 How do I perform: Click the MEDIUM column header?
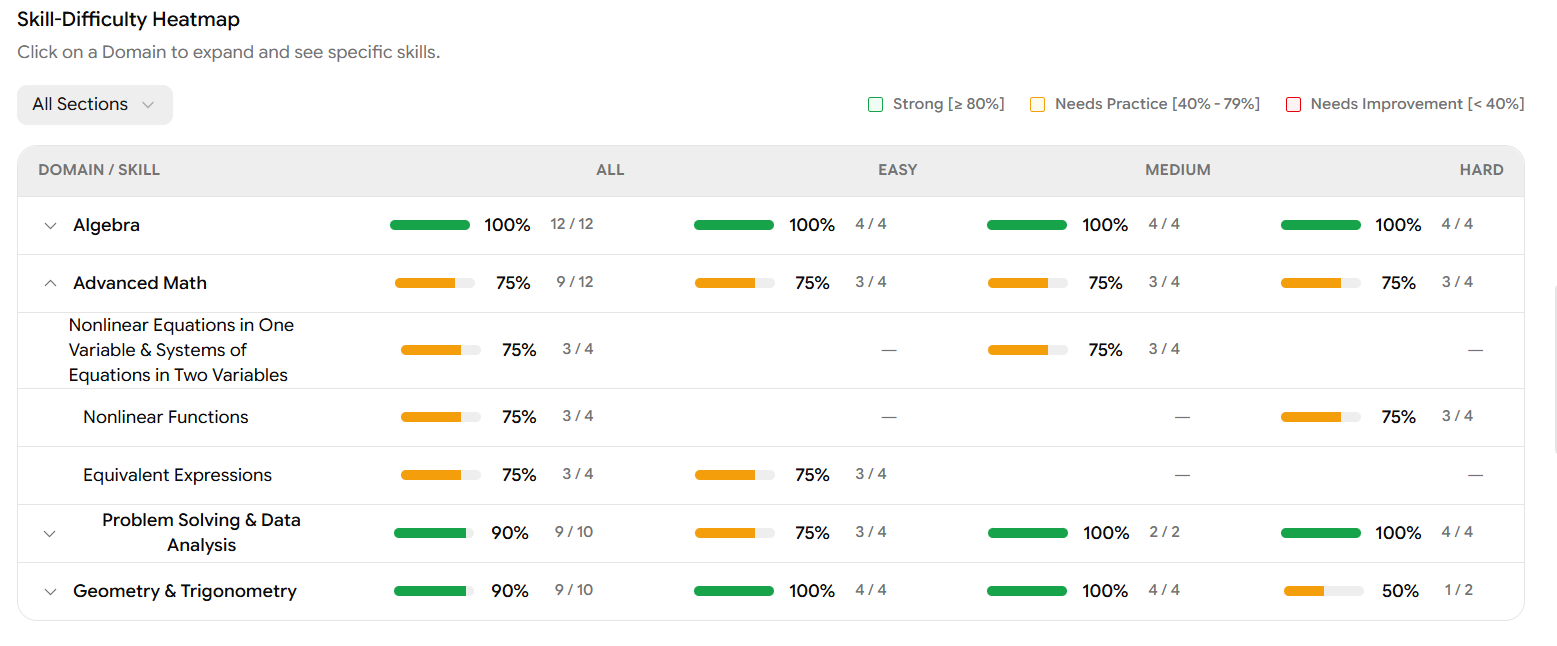(1177, 170)
